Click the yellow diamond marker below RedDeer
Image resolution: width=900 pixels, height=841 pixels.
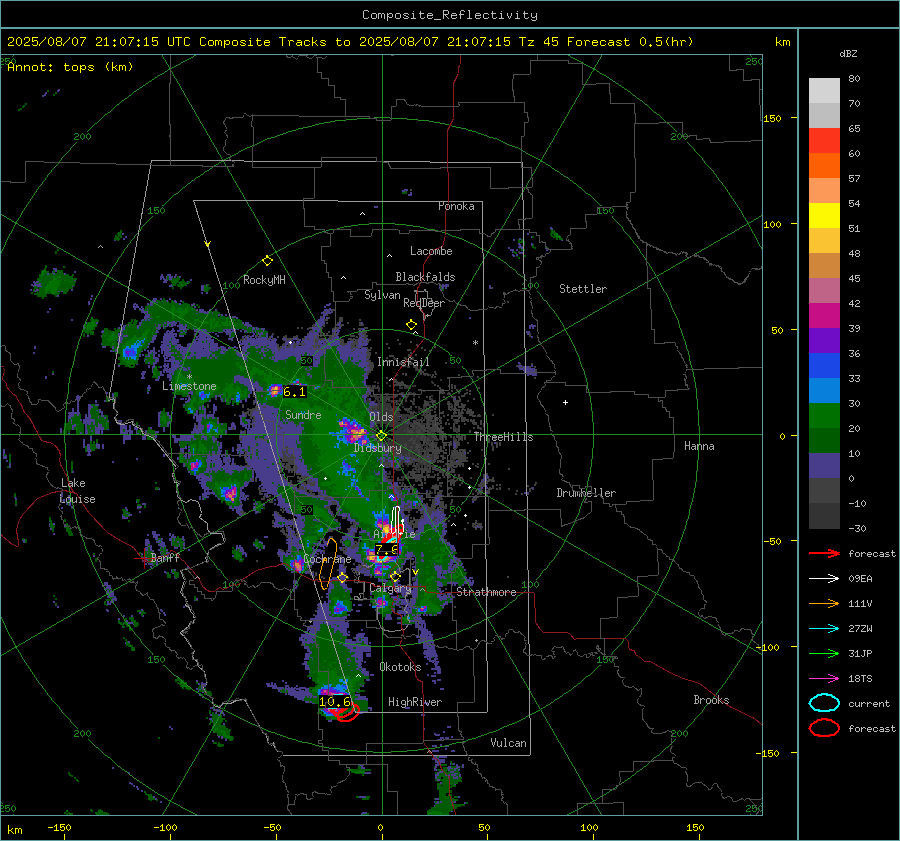coord(412,325)
